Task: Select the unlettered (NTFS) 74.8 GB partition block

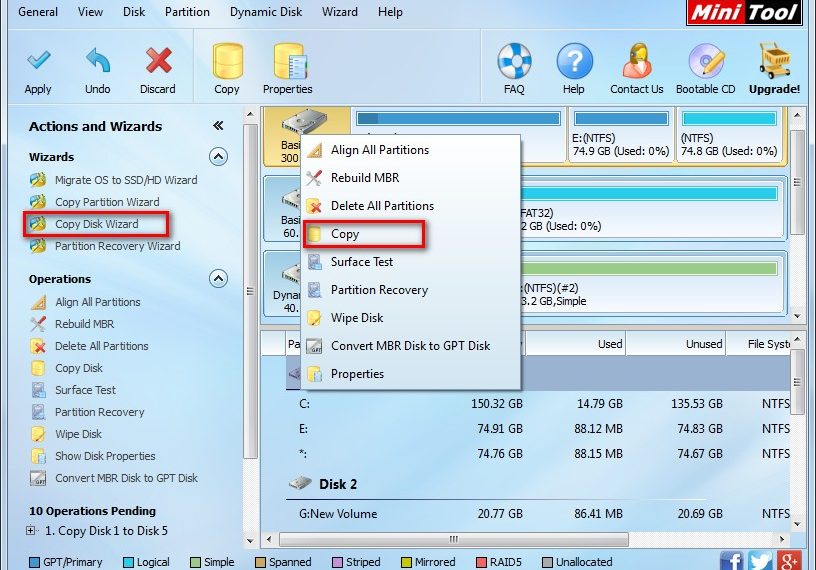Action: point(729,135)
